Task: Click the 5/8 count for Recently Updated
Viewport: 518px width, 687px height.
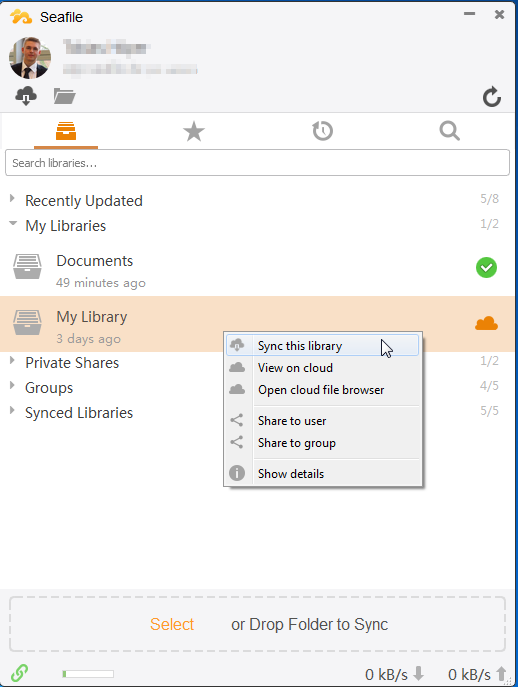Action: coord(490,198)
